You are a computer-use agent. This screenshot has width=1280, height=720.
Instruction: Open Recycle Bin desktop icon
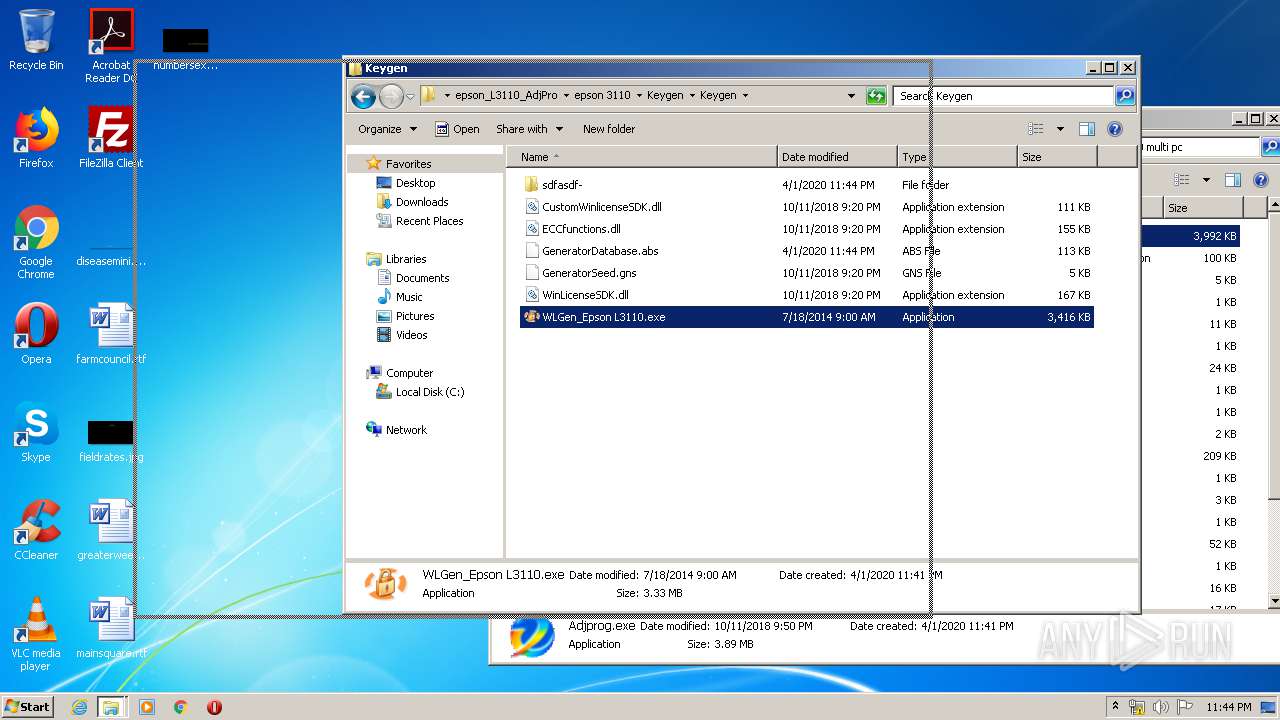tap(36, 40)
